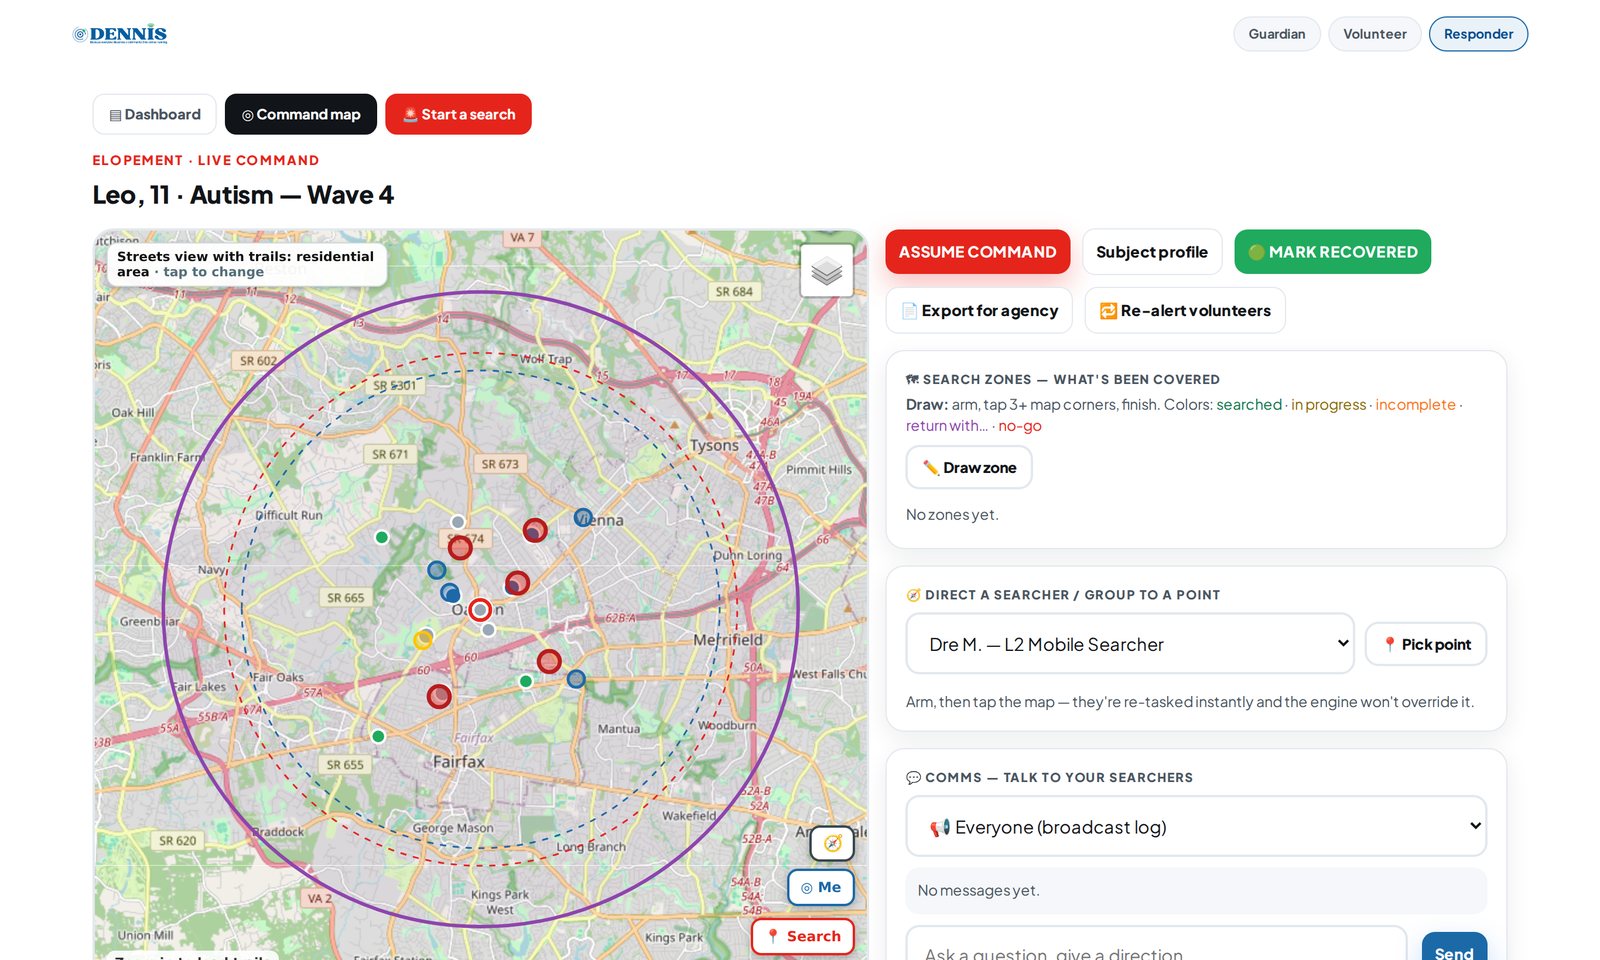Open the map layers switcher icon
The height and width of the screenshot is (960, 1600).
click(x=826, y=270)
